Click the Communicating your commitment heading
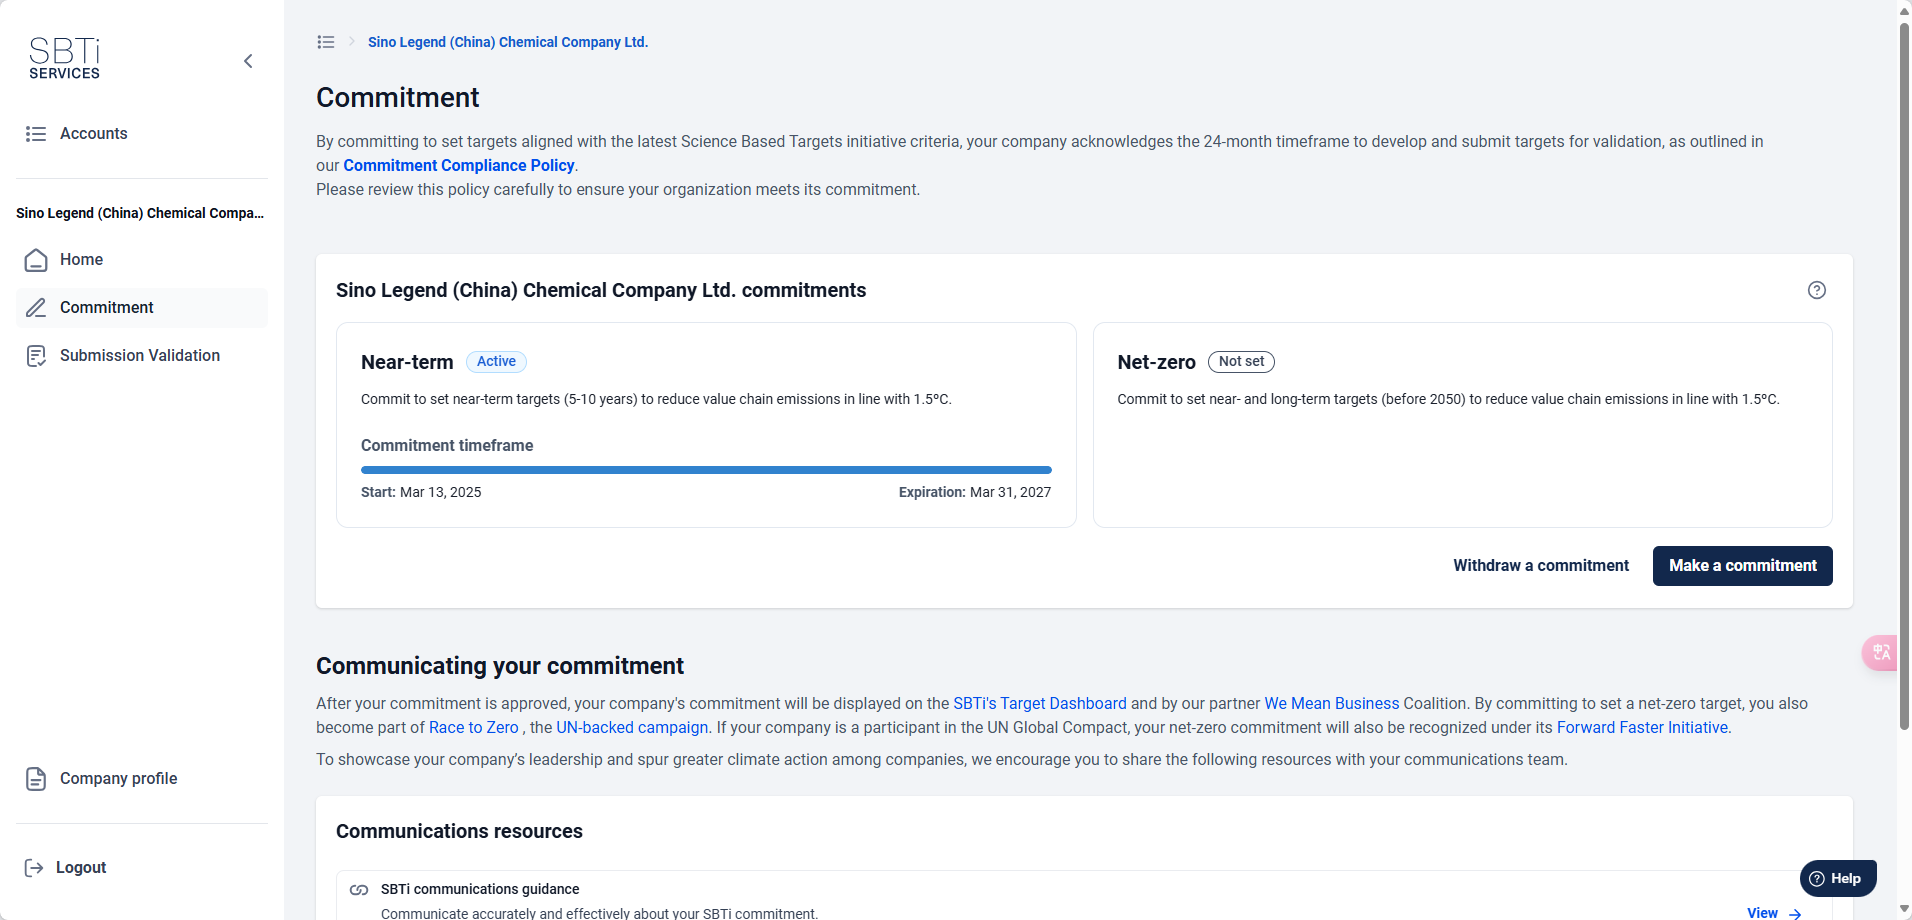 pyautogui.click(x=500, y=666)
